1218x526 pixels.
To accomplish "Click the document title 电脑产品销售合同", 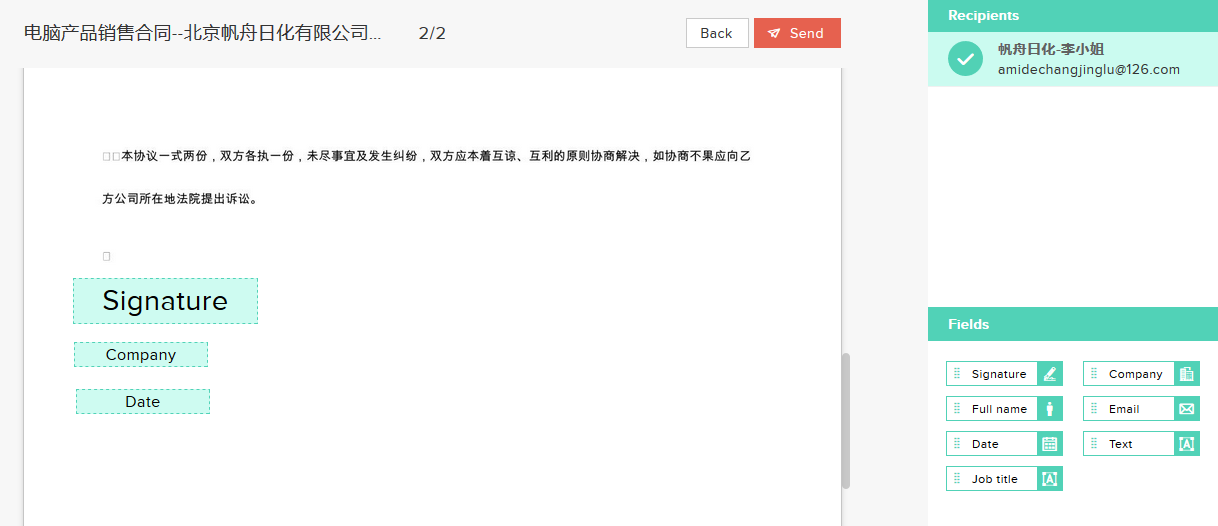I will [x=202, y=33].
